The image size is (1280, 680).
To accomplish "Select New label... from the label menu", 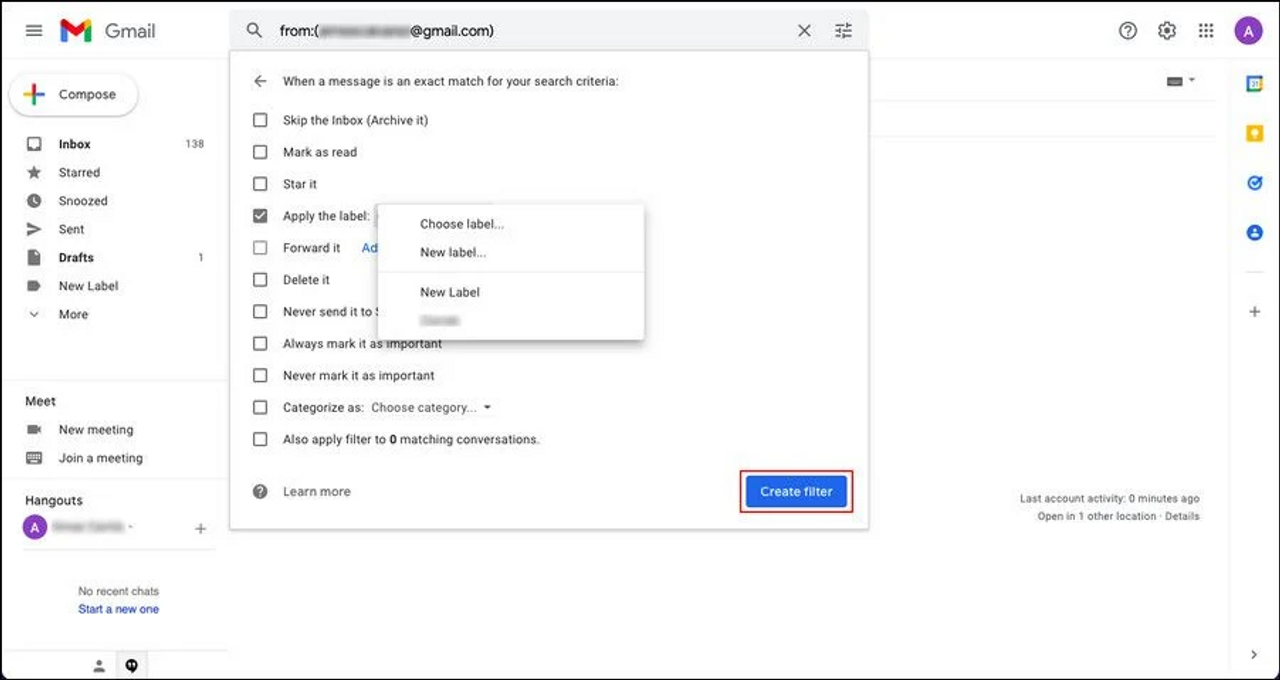I will 453,253.
